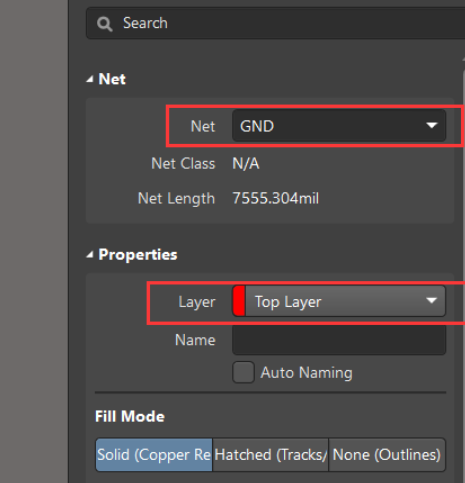Image resolution: width=465 pixels, height=483 pixels.
Task: Collapse the Net section
Action: pyautogui.click(x=89, y=79)
